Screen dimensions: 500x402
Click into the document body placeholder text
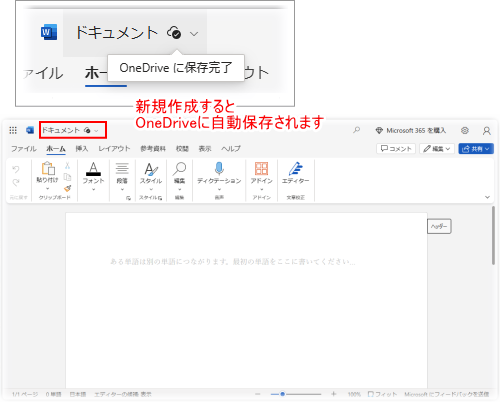233,262
